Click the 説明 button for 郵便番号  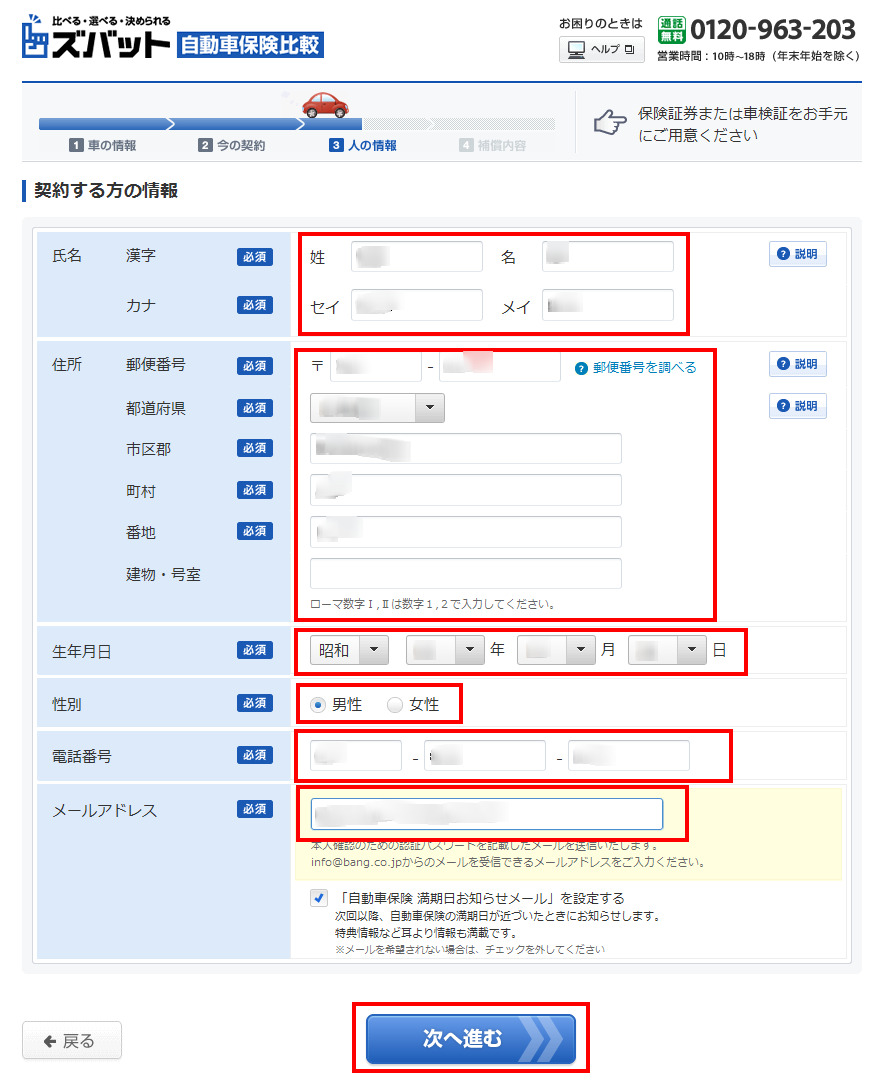pyautogui.click(x=797, y=364)
